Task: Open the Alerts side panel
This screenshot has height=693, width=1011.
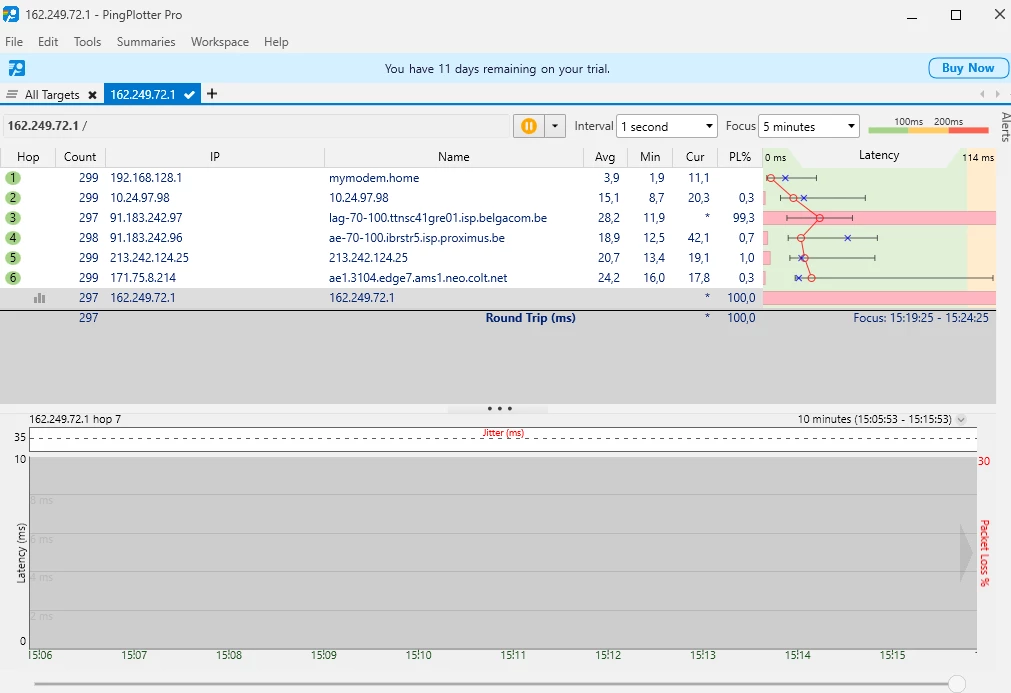Action: 1004,128
